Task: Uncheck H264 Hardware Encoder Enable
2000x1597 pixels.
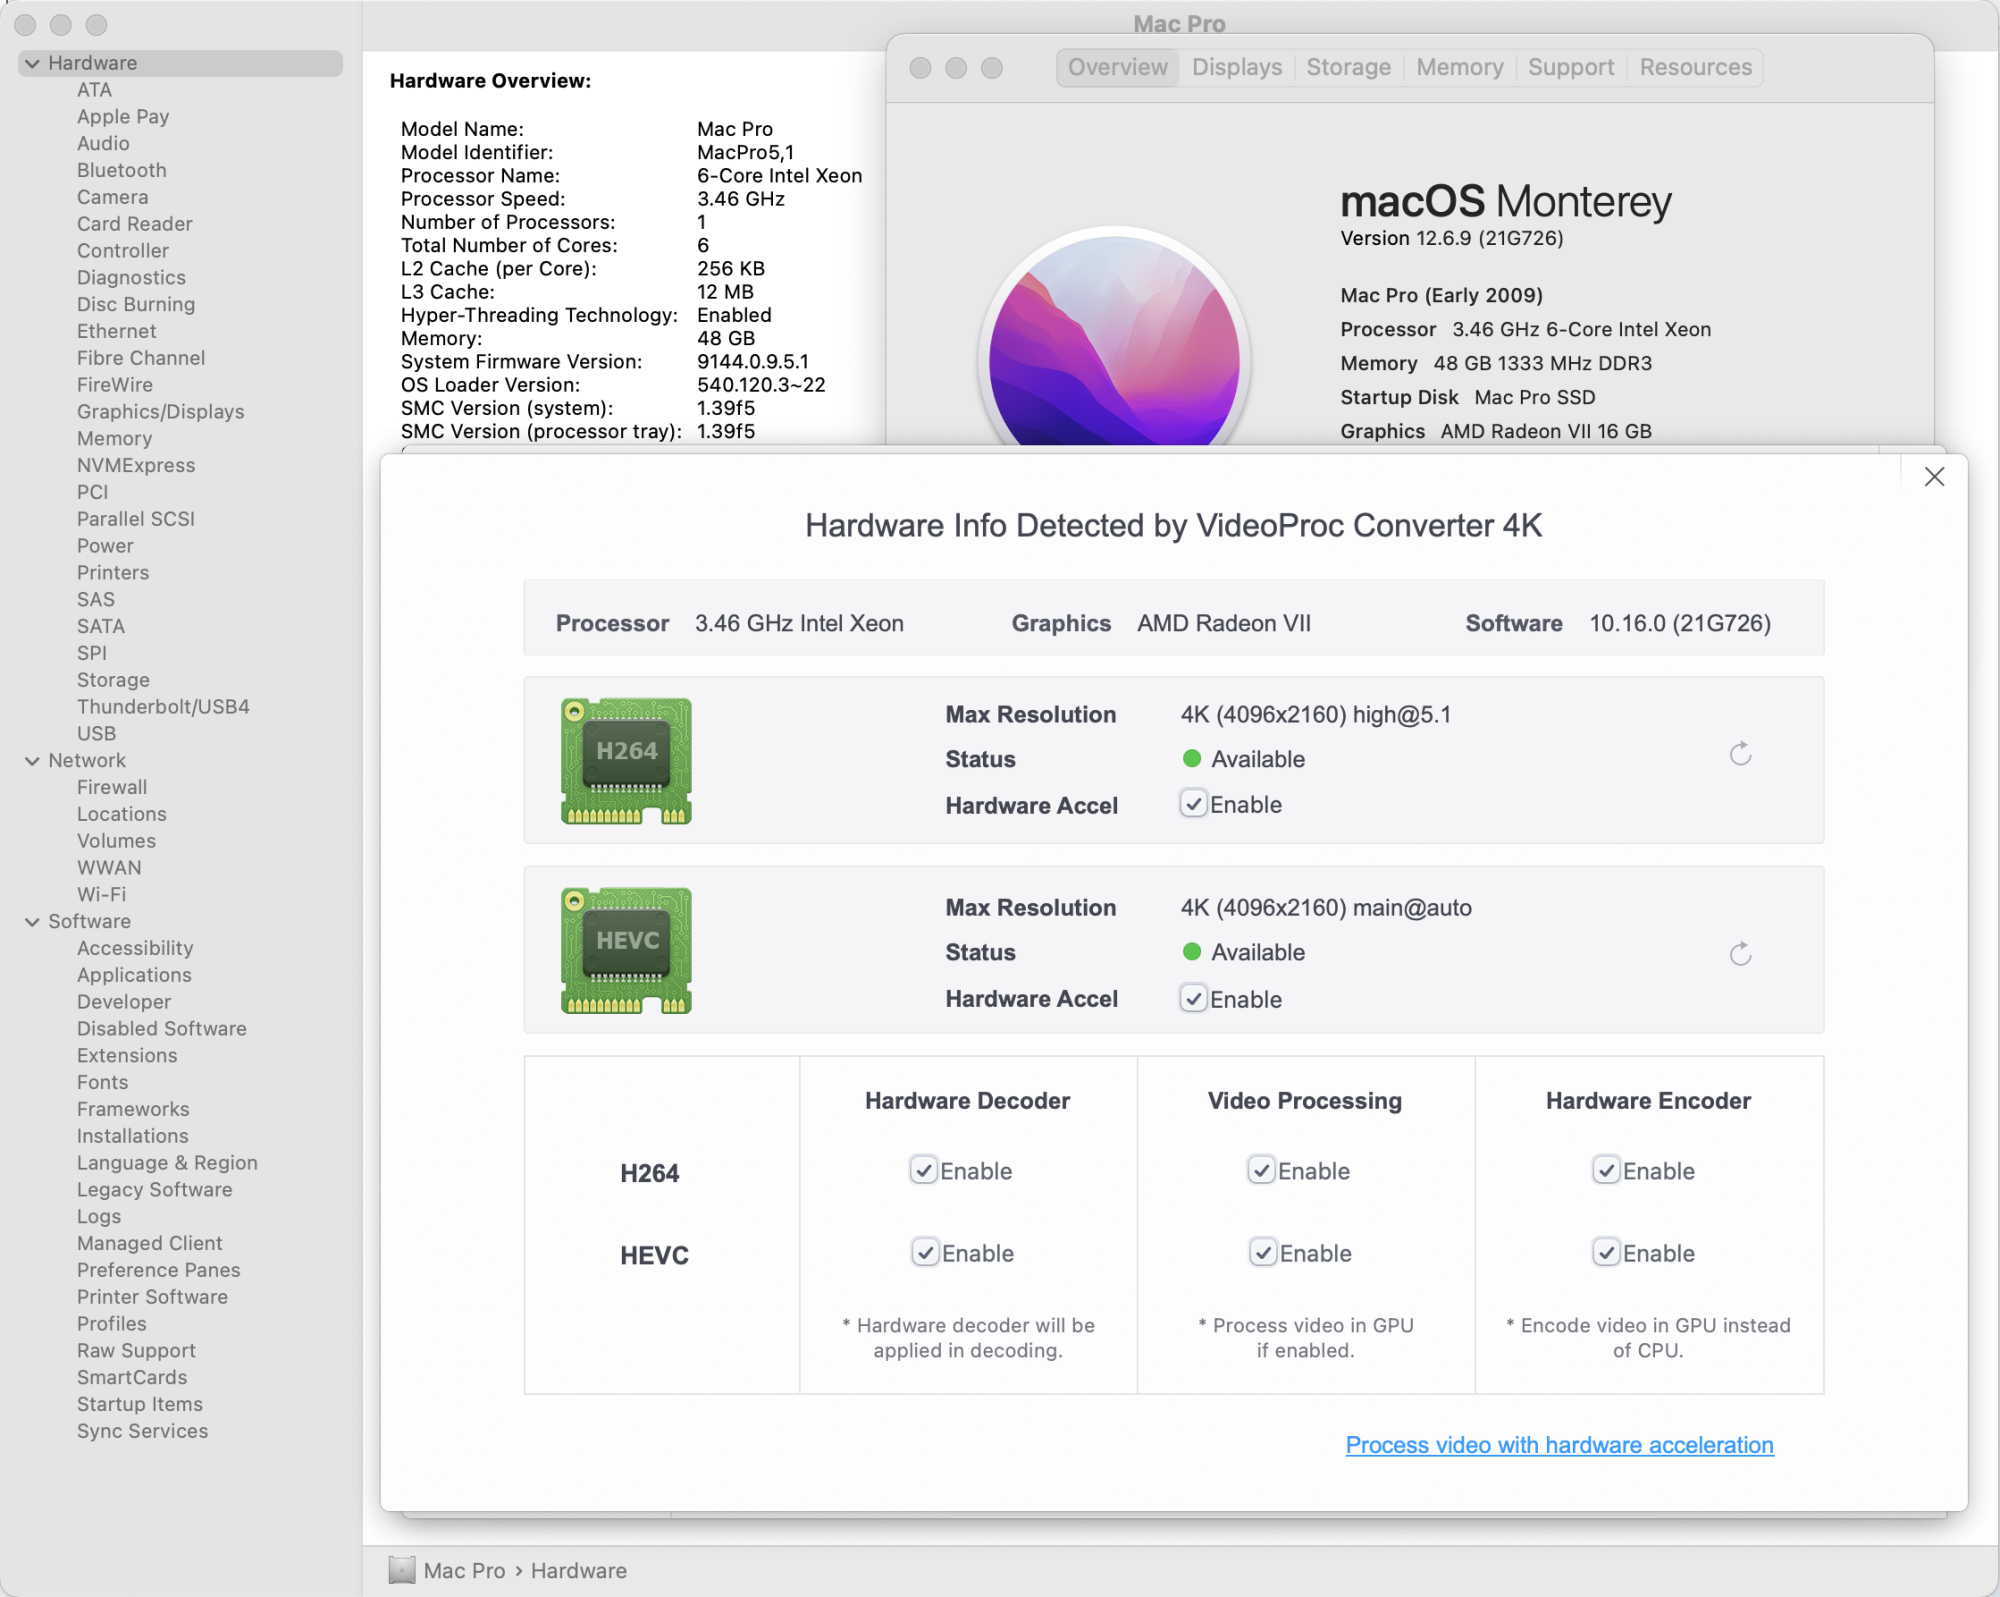Action: click(x=1606, y=1170)
